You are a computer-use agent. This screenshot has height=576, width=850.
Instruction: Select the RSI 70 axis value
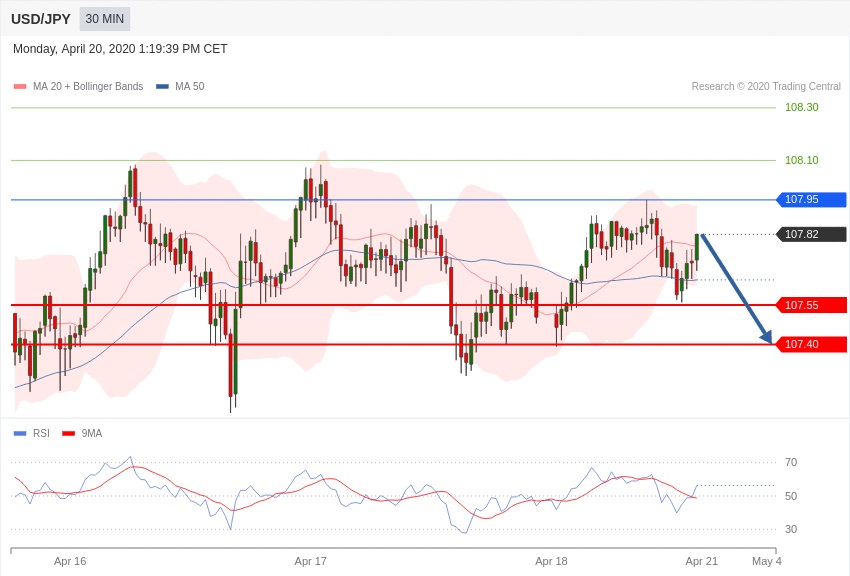coord(791,462)
